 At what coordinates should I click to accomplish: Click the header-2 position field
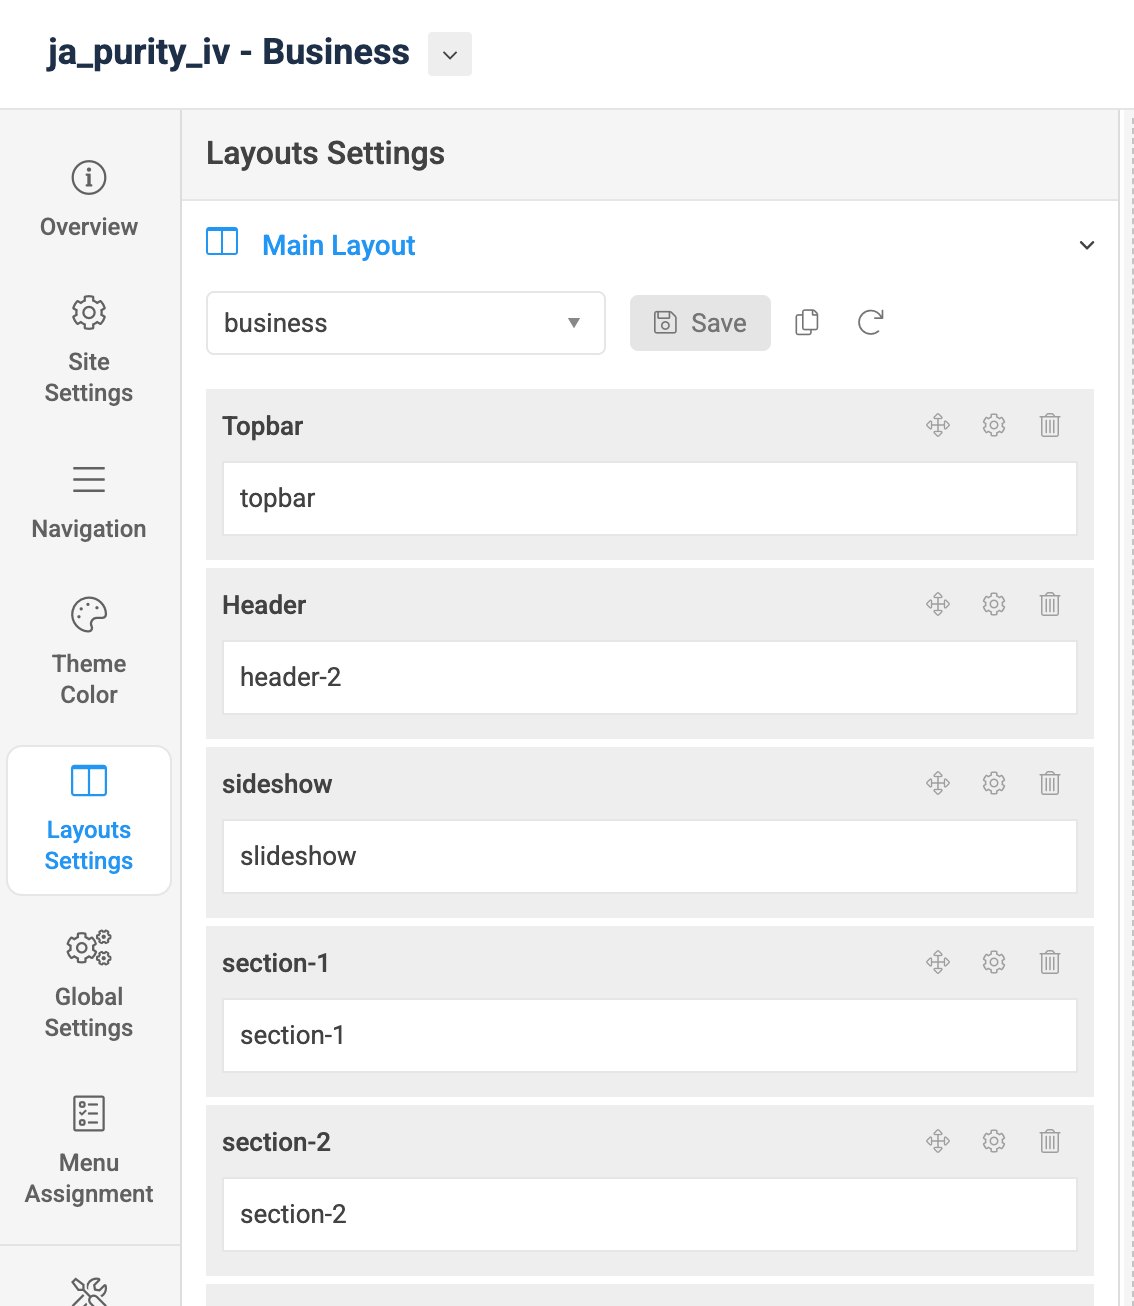(649, 677)
